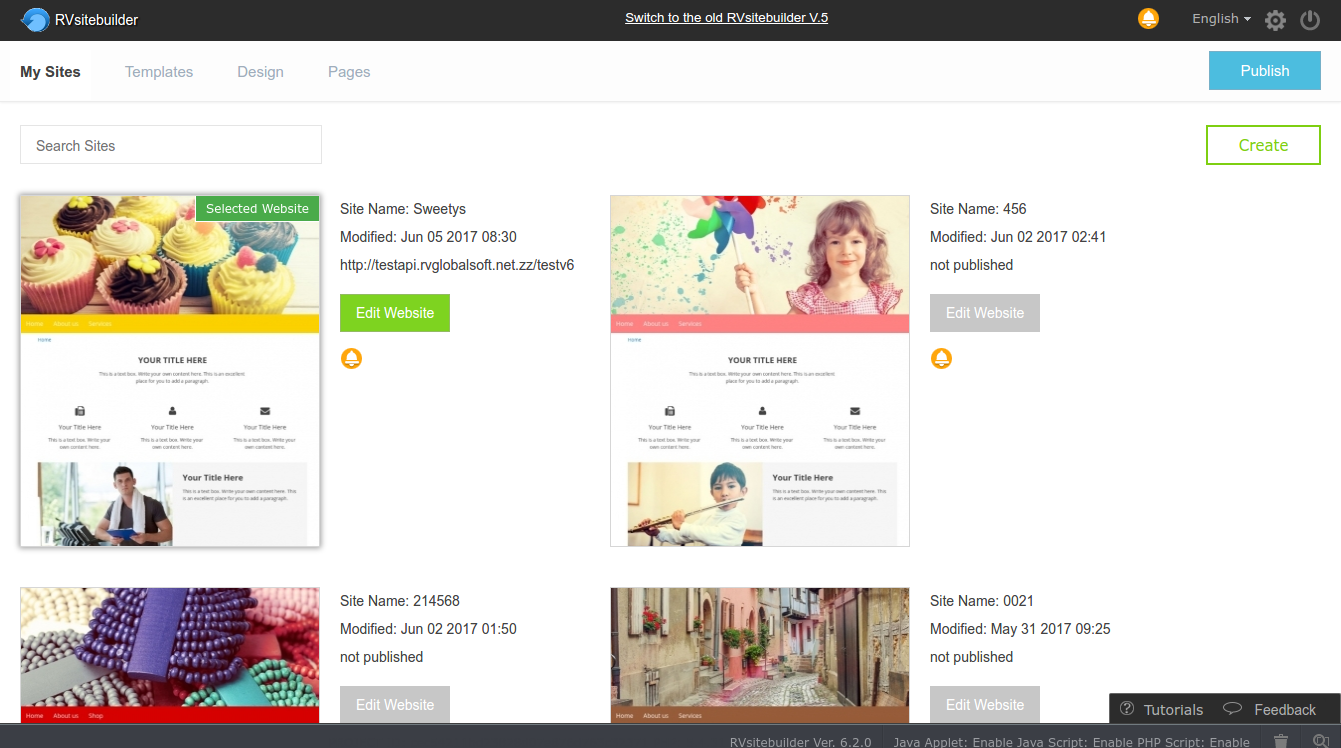The height and width of the screenshot is (748, 1341).
Task: Select the site 456 thumbnail
Action: coord(760,371)
